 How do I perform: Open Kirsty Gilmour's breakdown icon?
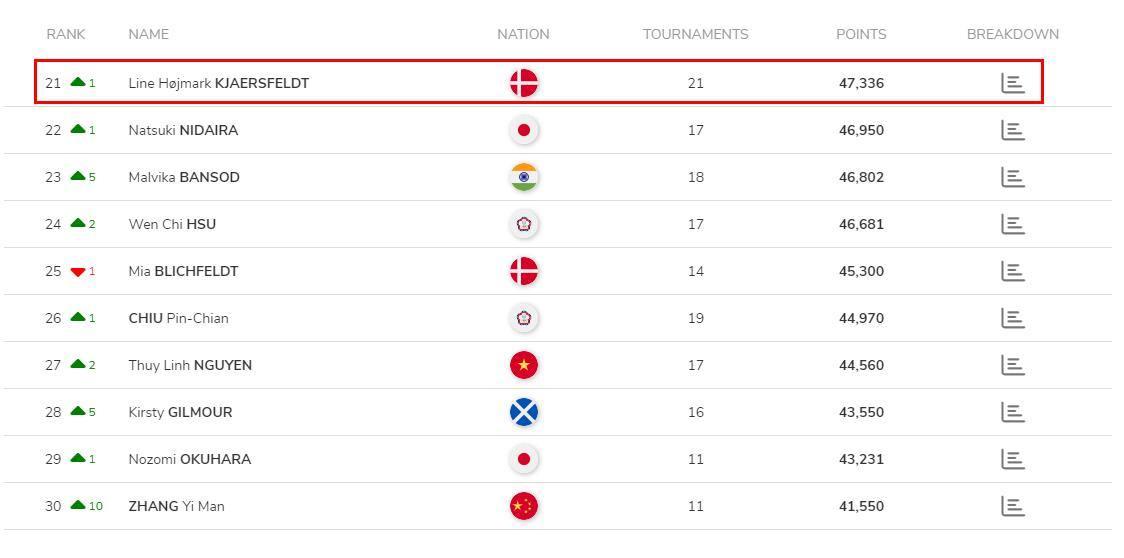(1012, 412)
